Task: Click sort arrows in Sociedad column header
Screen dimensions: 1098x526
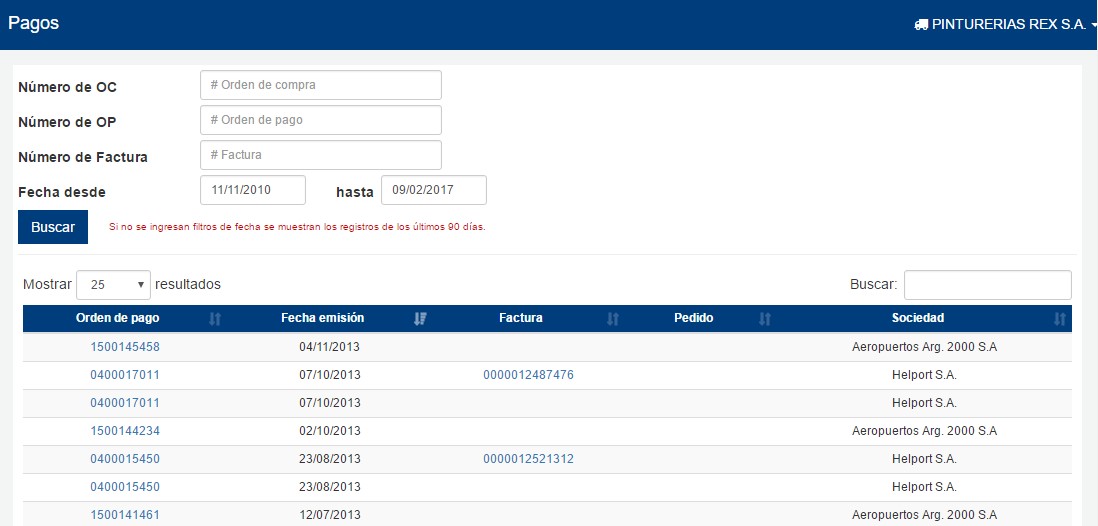Action: point(1060,319)
